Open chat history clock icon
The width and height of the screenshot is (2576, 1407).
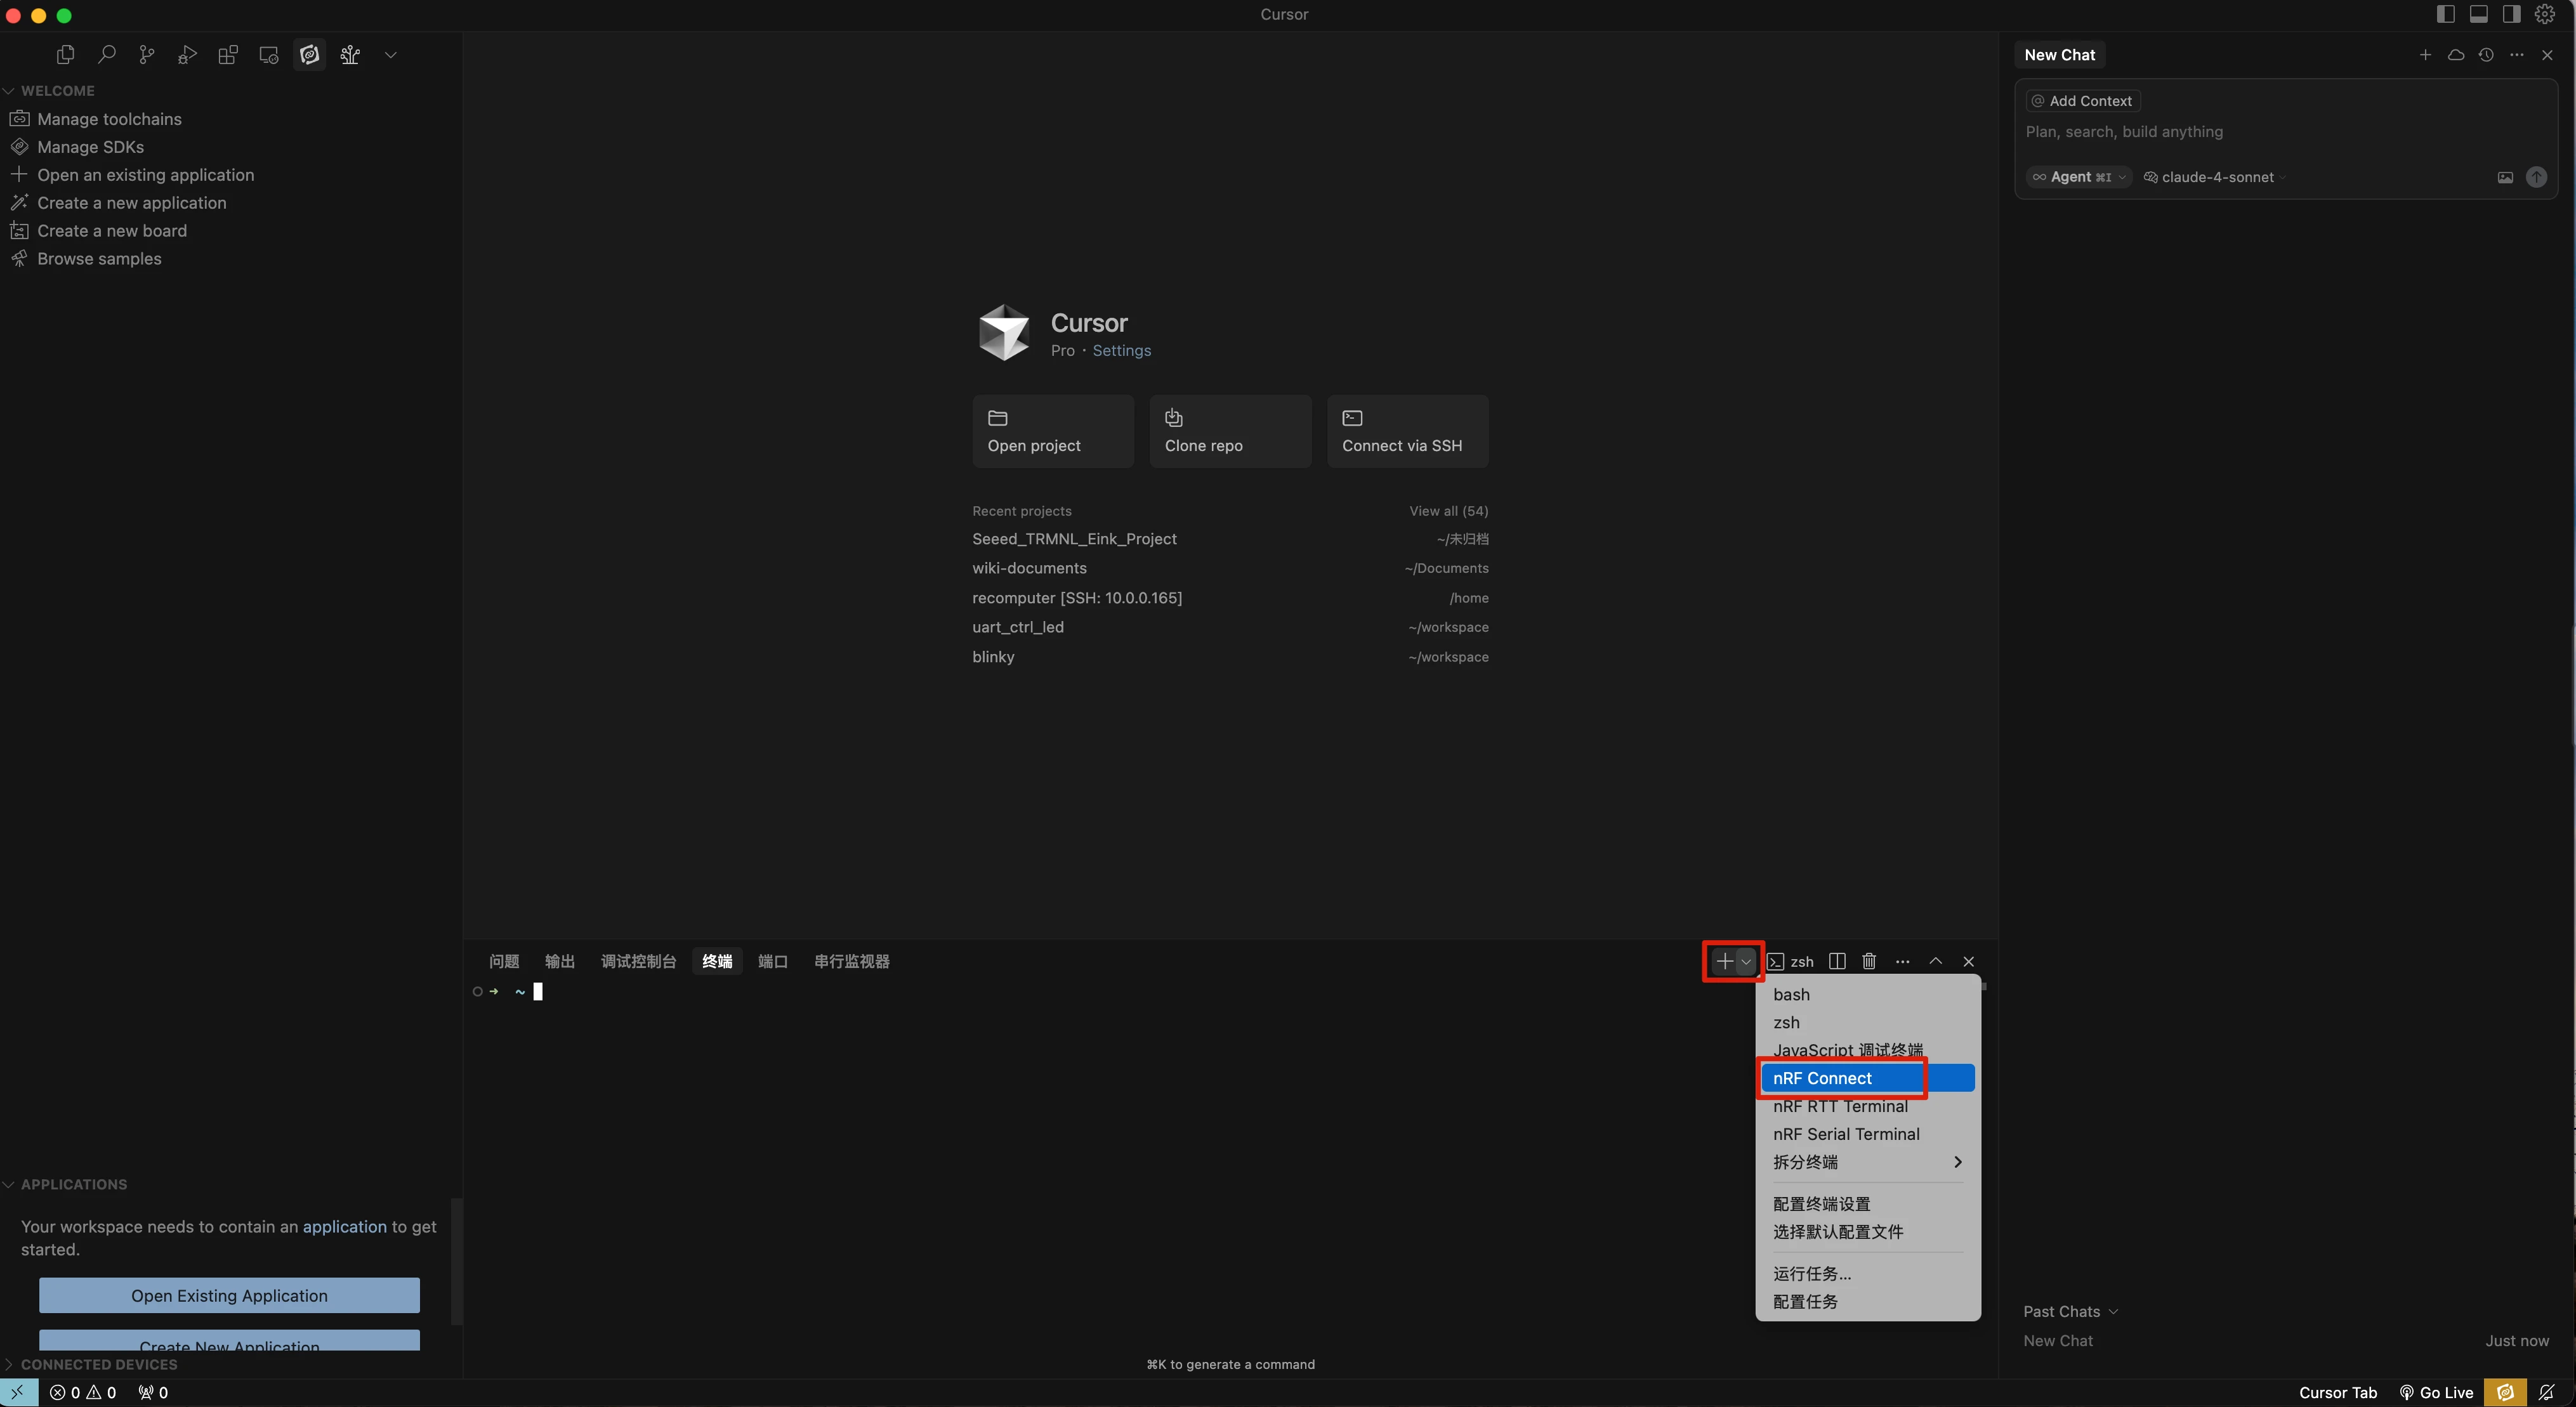2486,55
